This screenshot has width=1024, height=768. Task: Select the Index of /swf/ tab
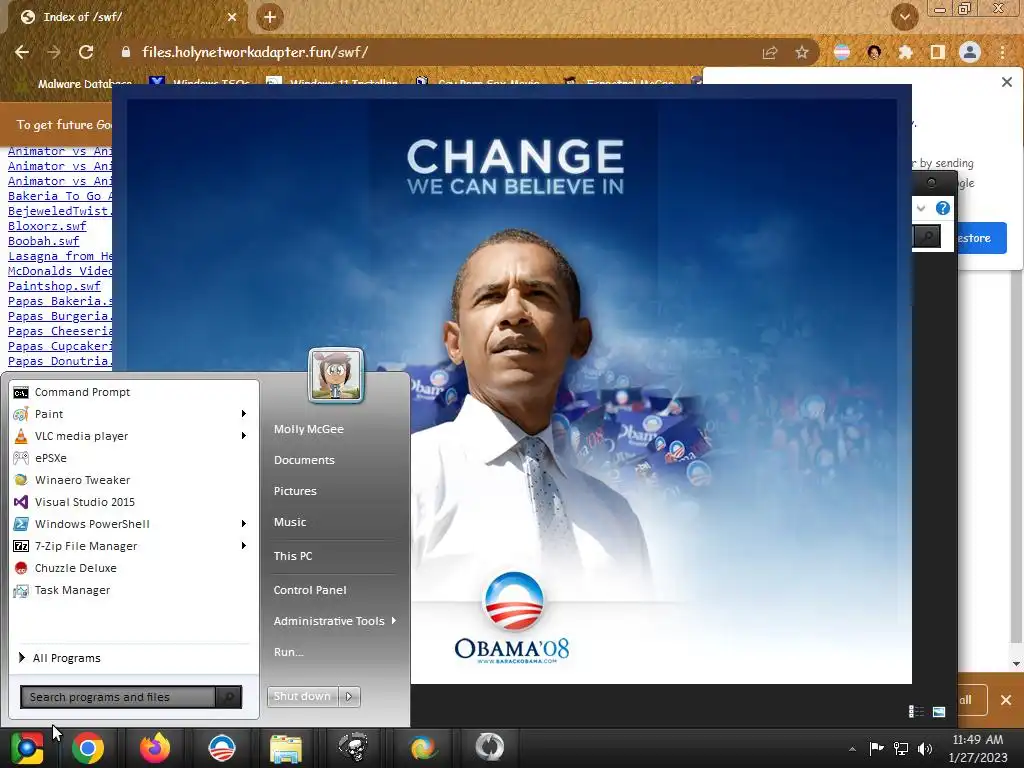click(x=128, y=17)
